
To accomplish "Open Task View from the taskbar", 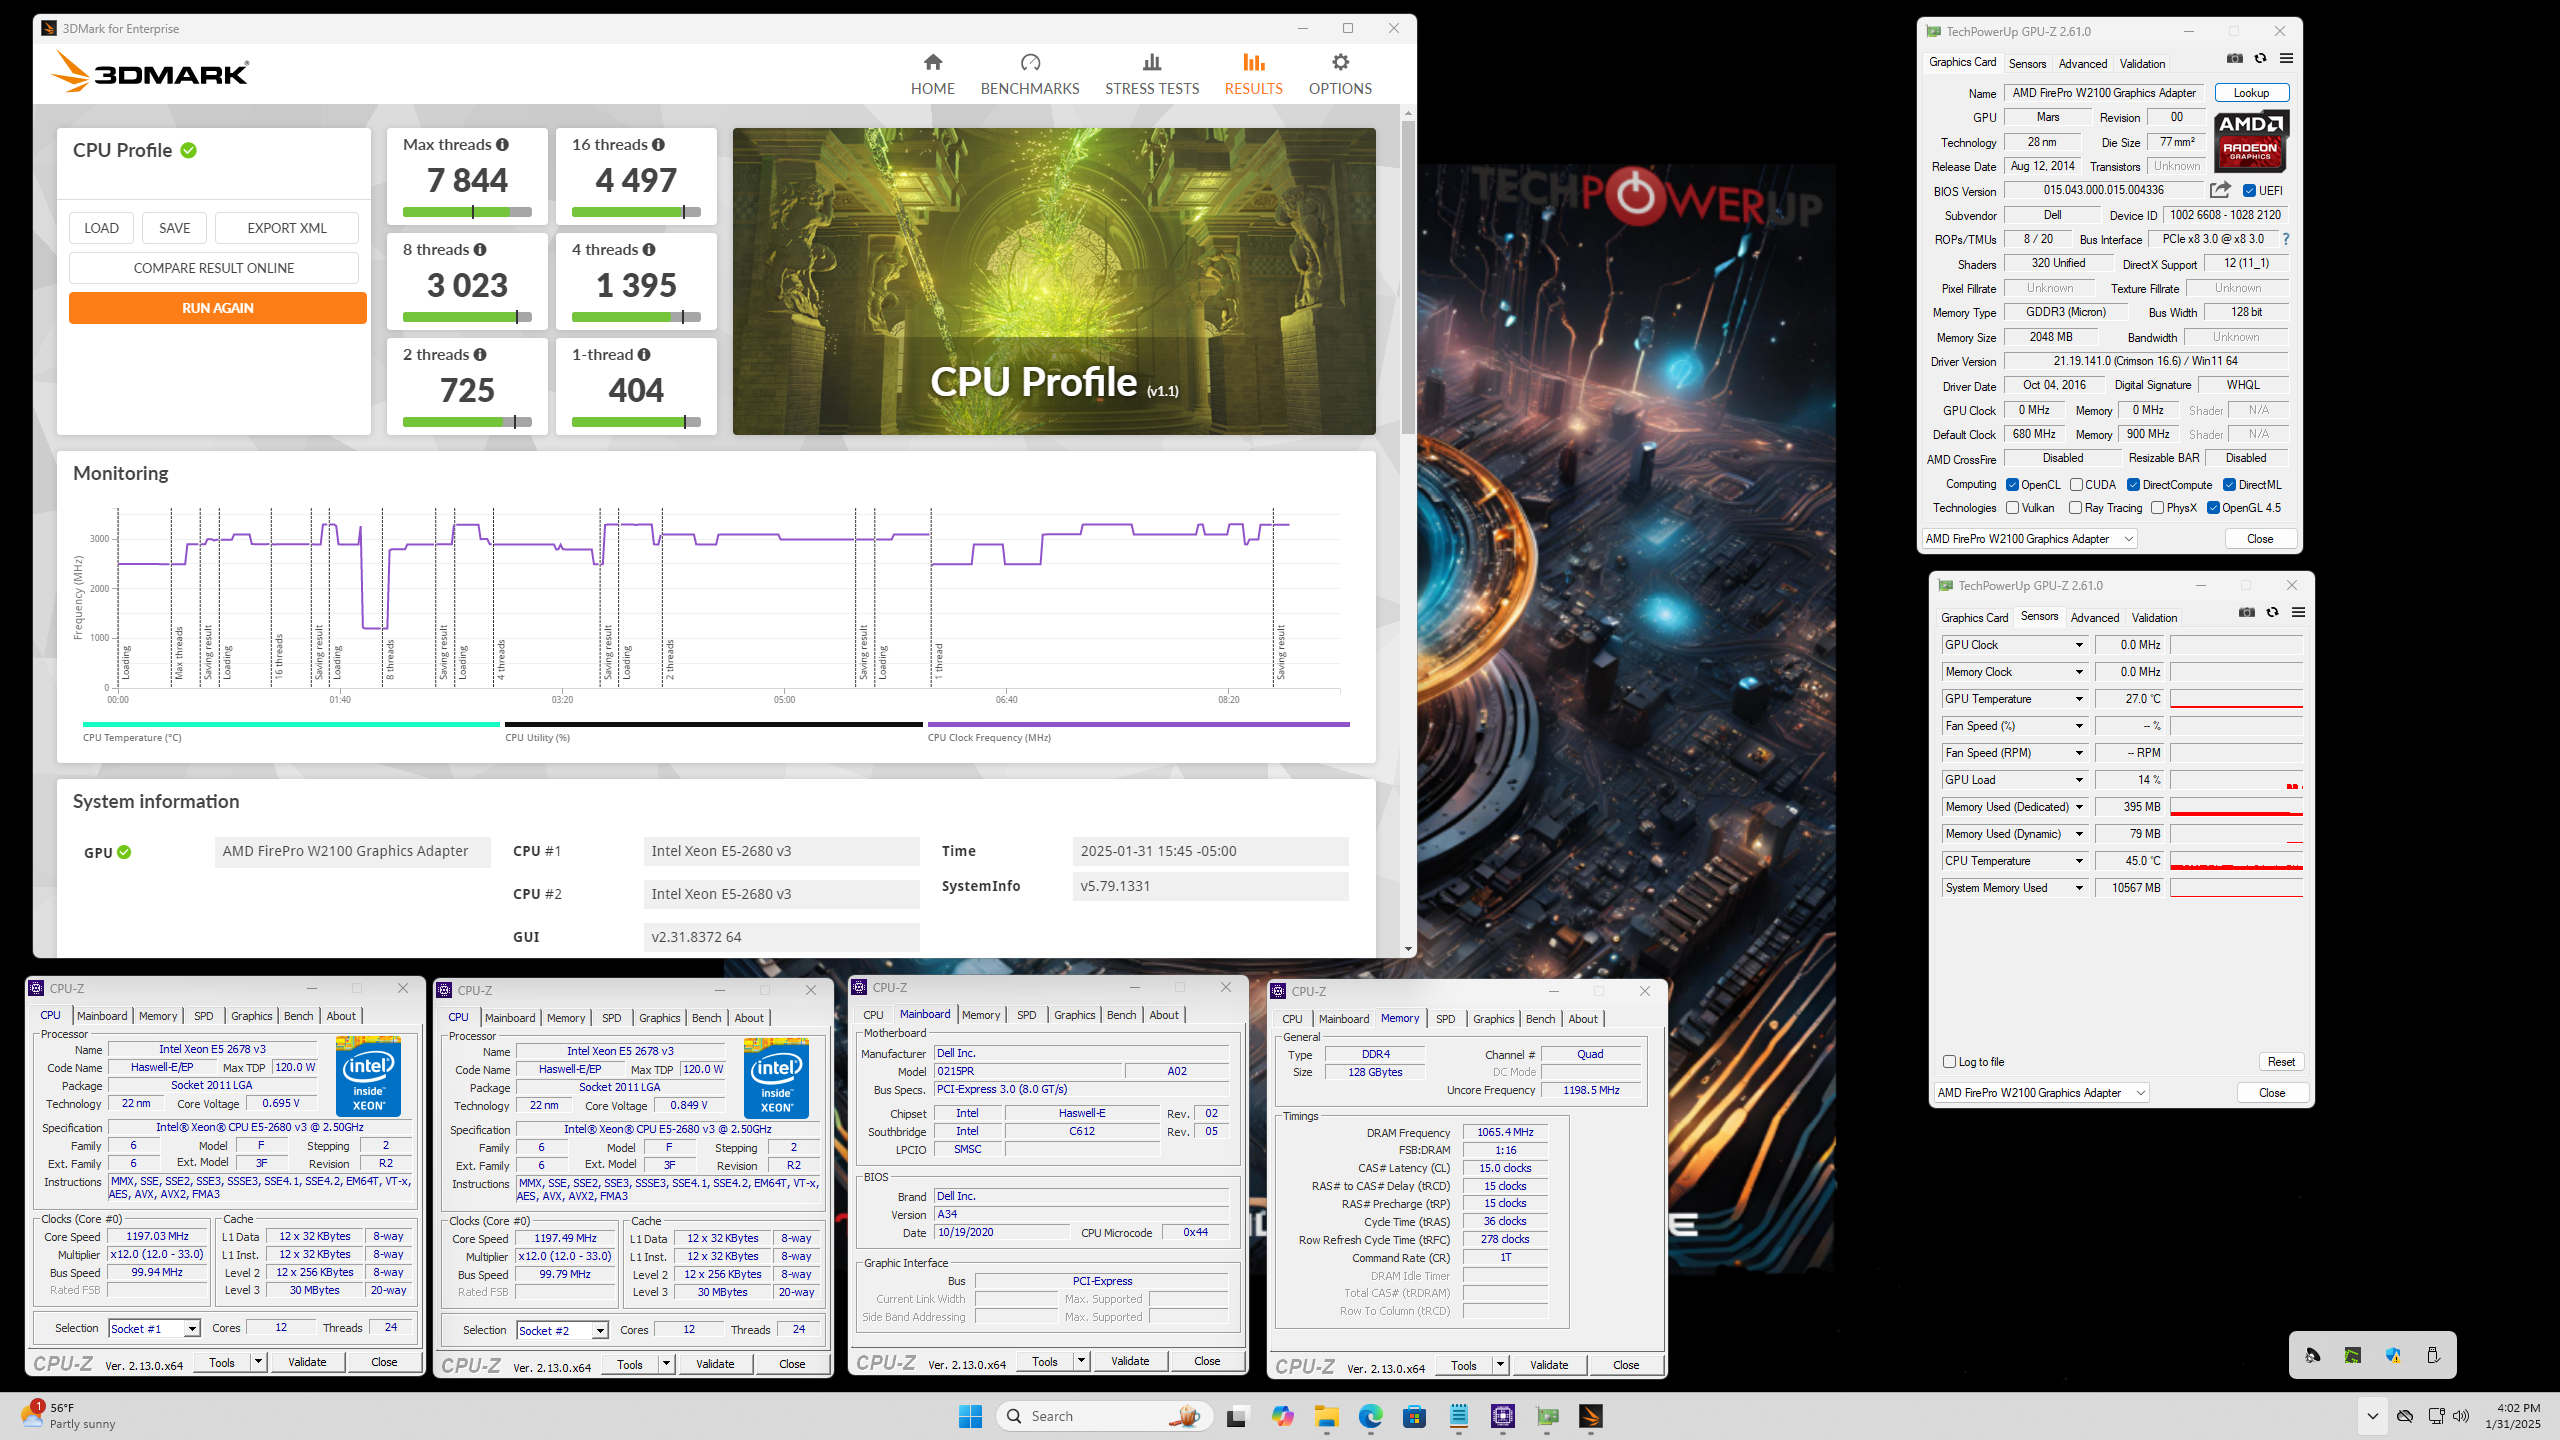I will tap(1237, 1416).
